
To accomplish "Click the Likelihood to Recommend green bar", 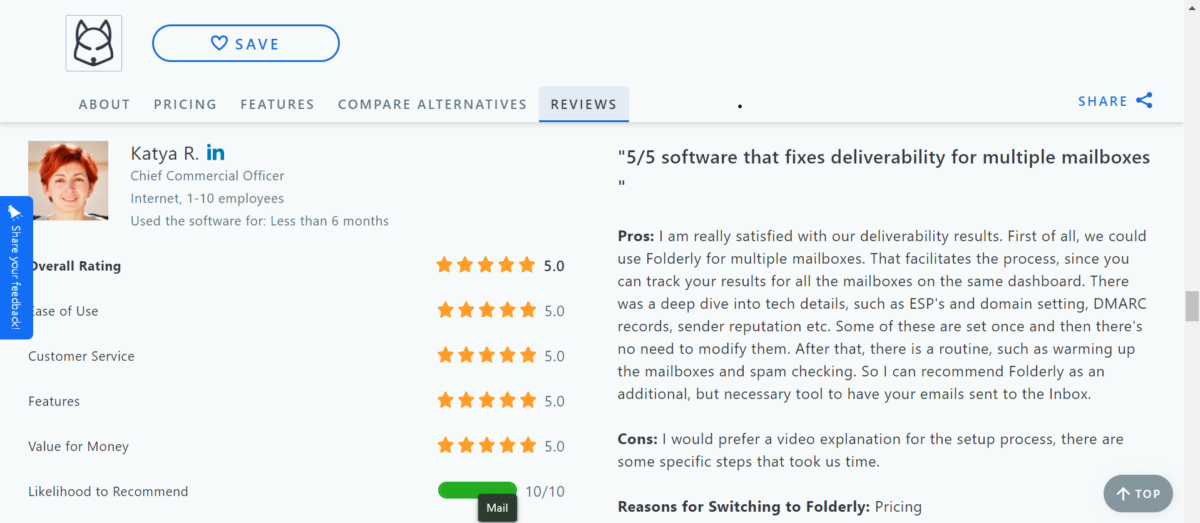I will pos(477,490).
